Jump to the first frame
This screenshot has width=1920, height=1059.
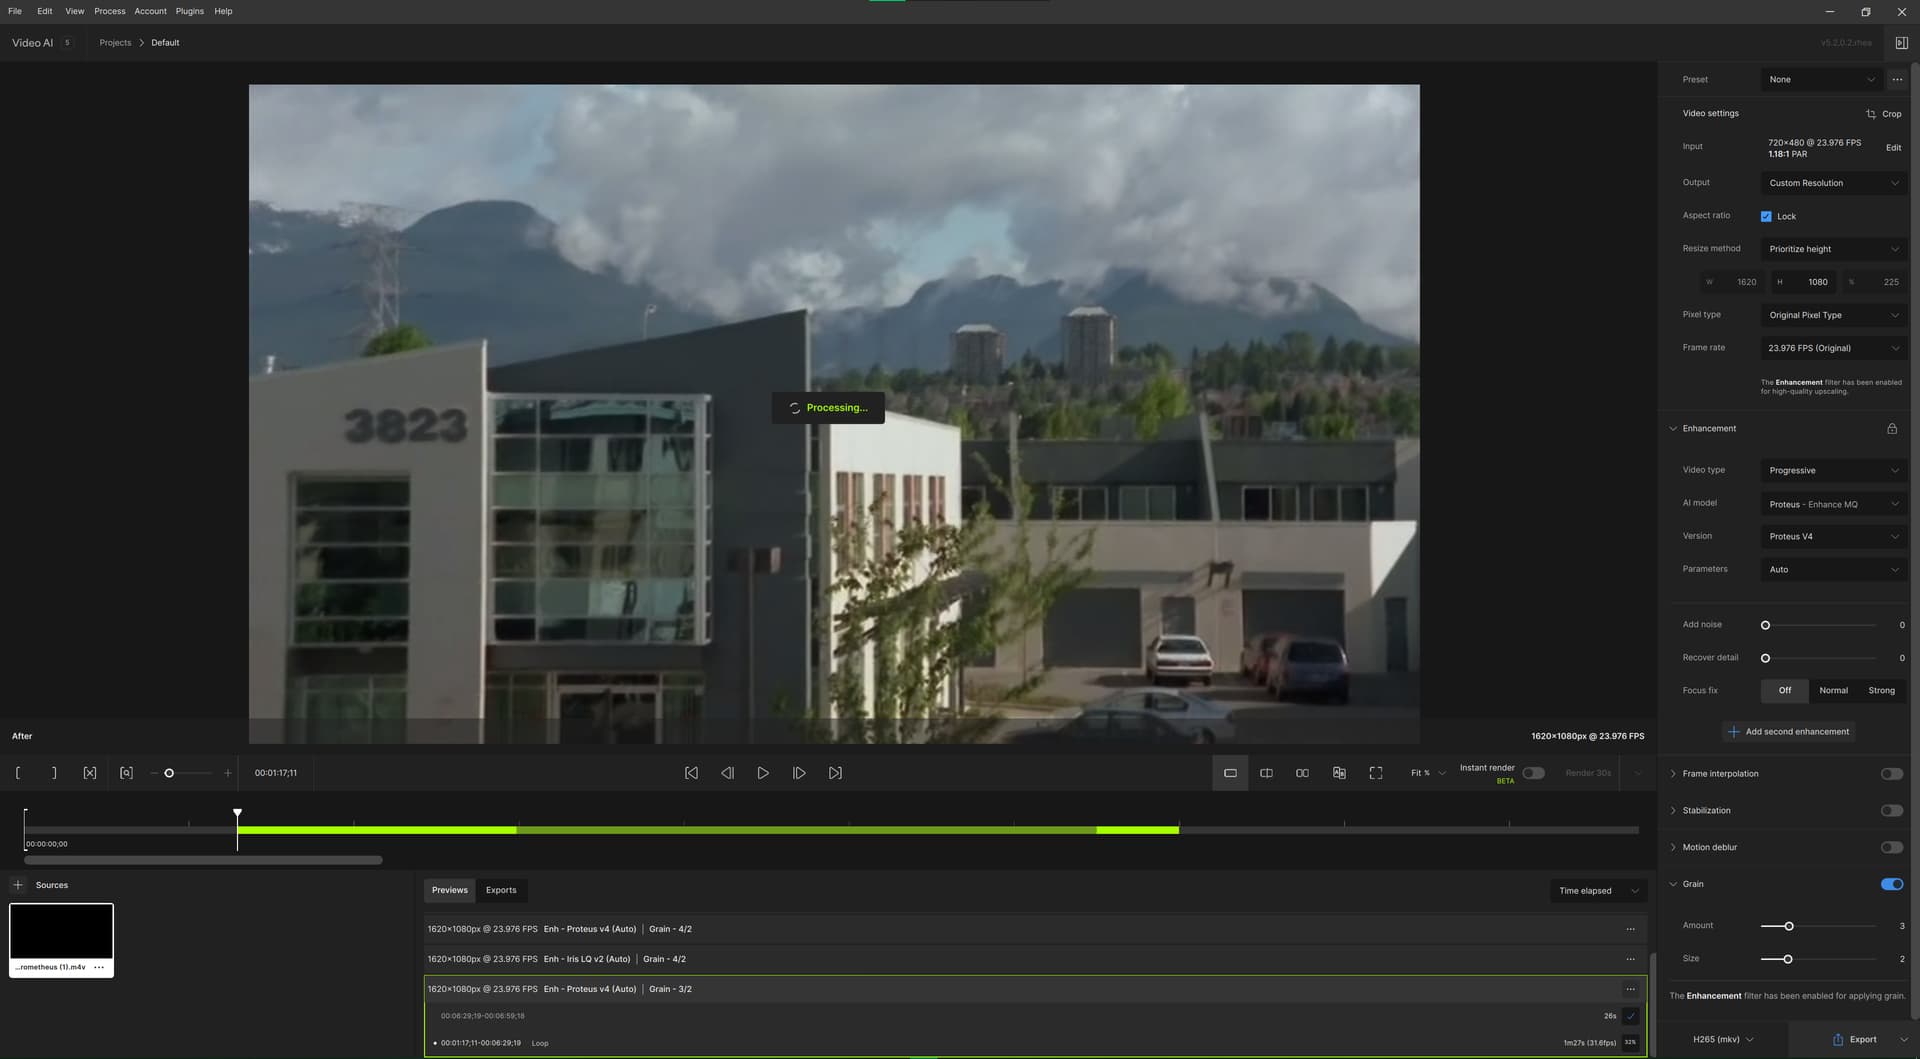691,773
